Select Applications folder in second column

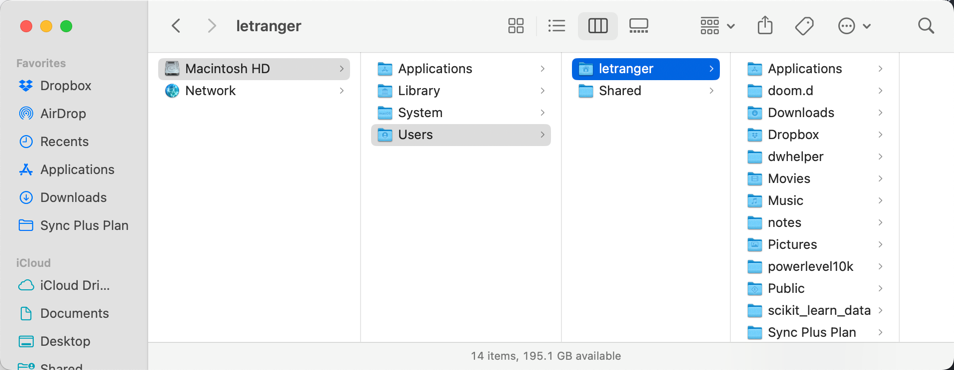coord(461,69)
